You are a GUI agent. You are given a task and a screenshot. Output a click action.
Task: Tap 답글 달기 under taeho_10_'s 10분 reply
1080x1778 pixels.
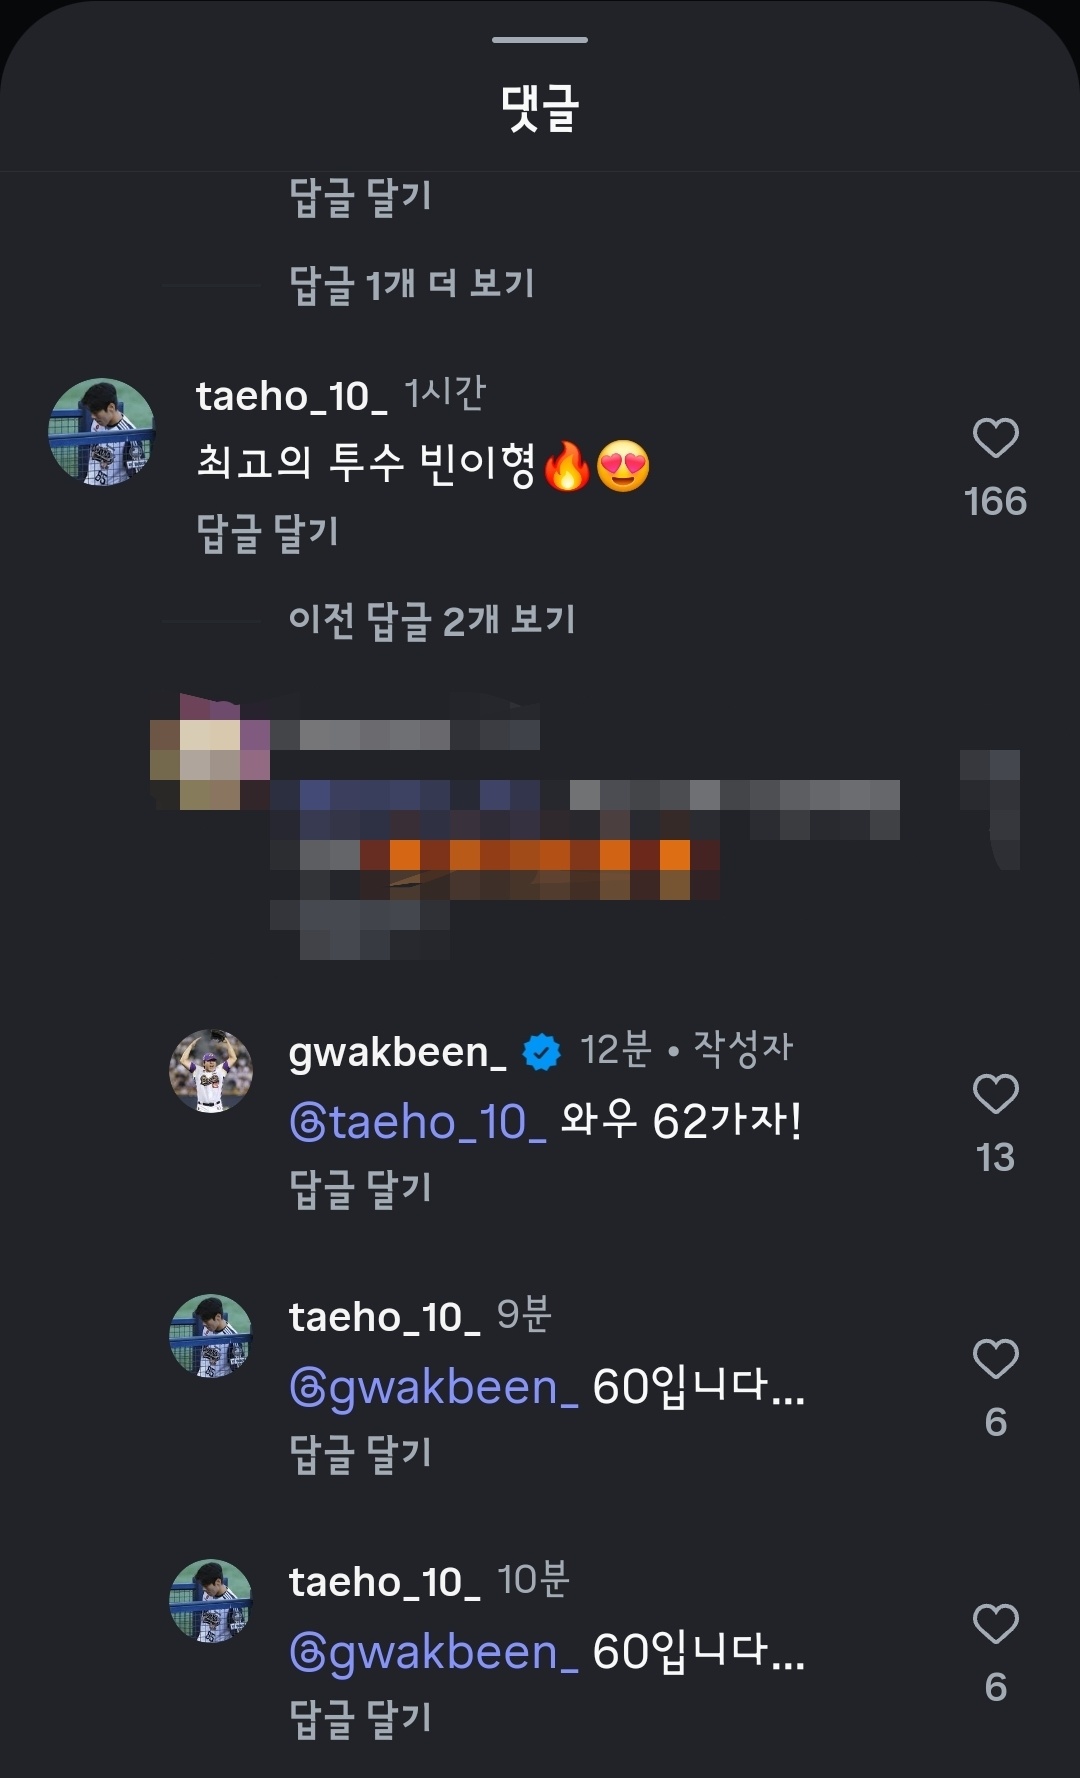[360, 1718]
